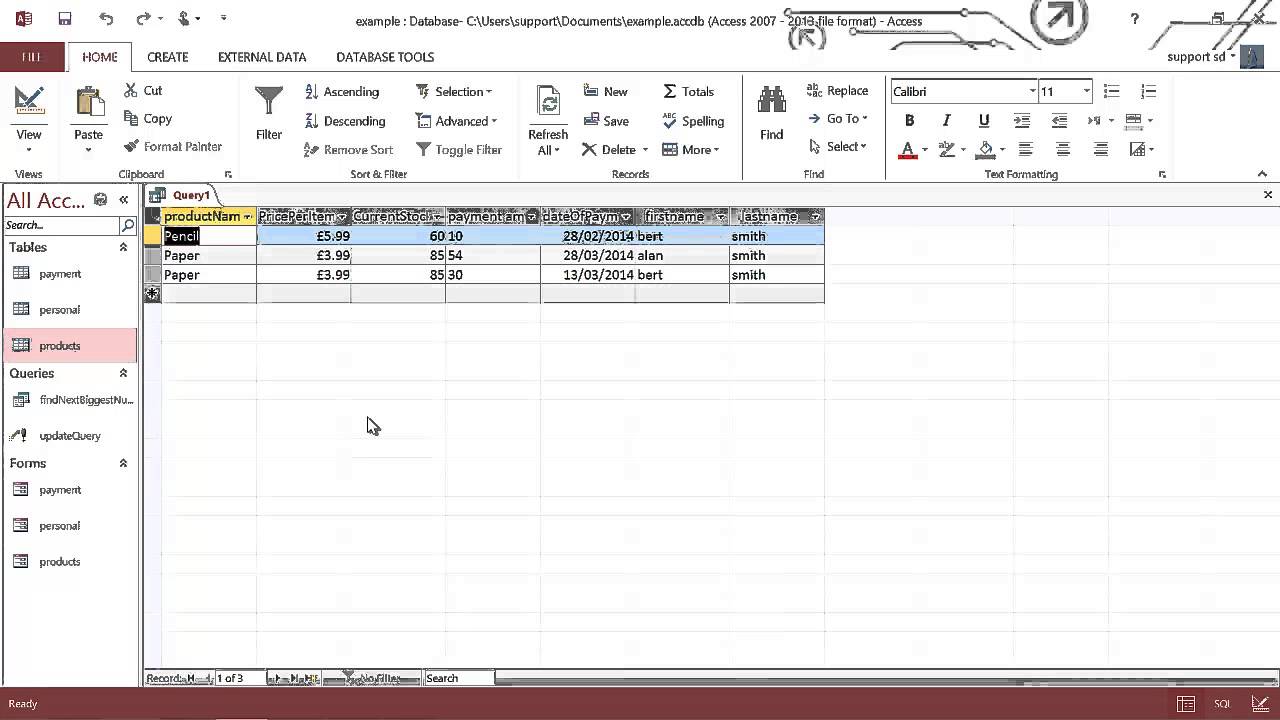The height and width of the screenshot is (720, 1280).
Task: Activate the Format Painter brush
Action: (x=173, y=146)
